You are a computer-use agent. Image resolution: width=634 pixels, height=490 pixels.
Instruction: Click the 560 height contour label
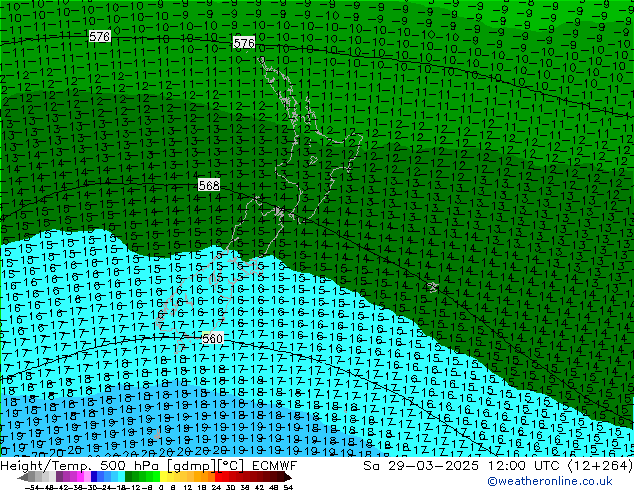212,339
